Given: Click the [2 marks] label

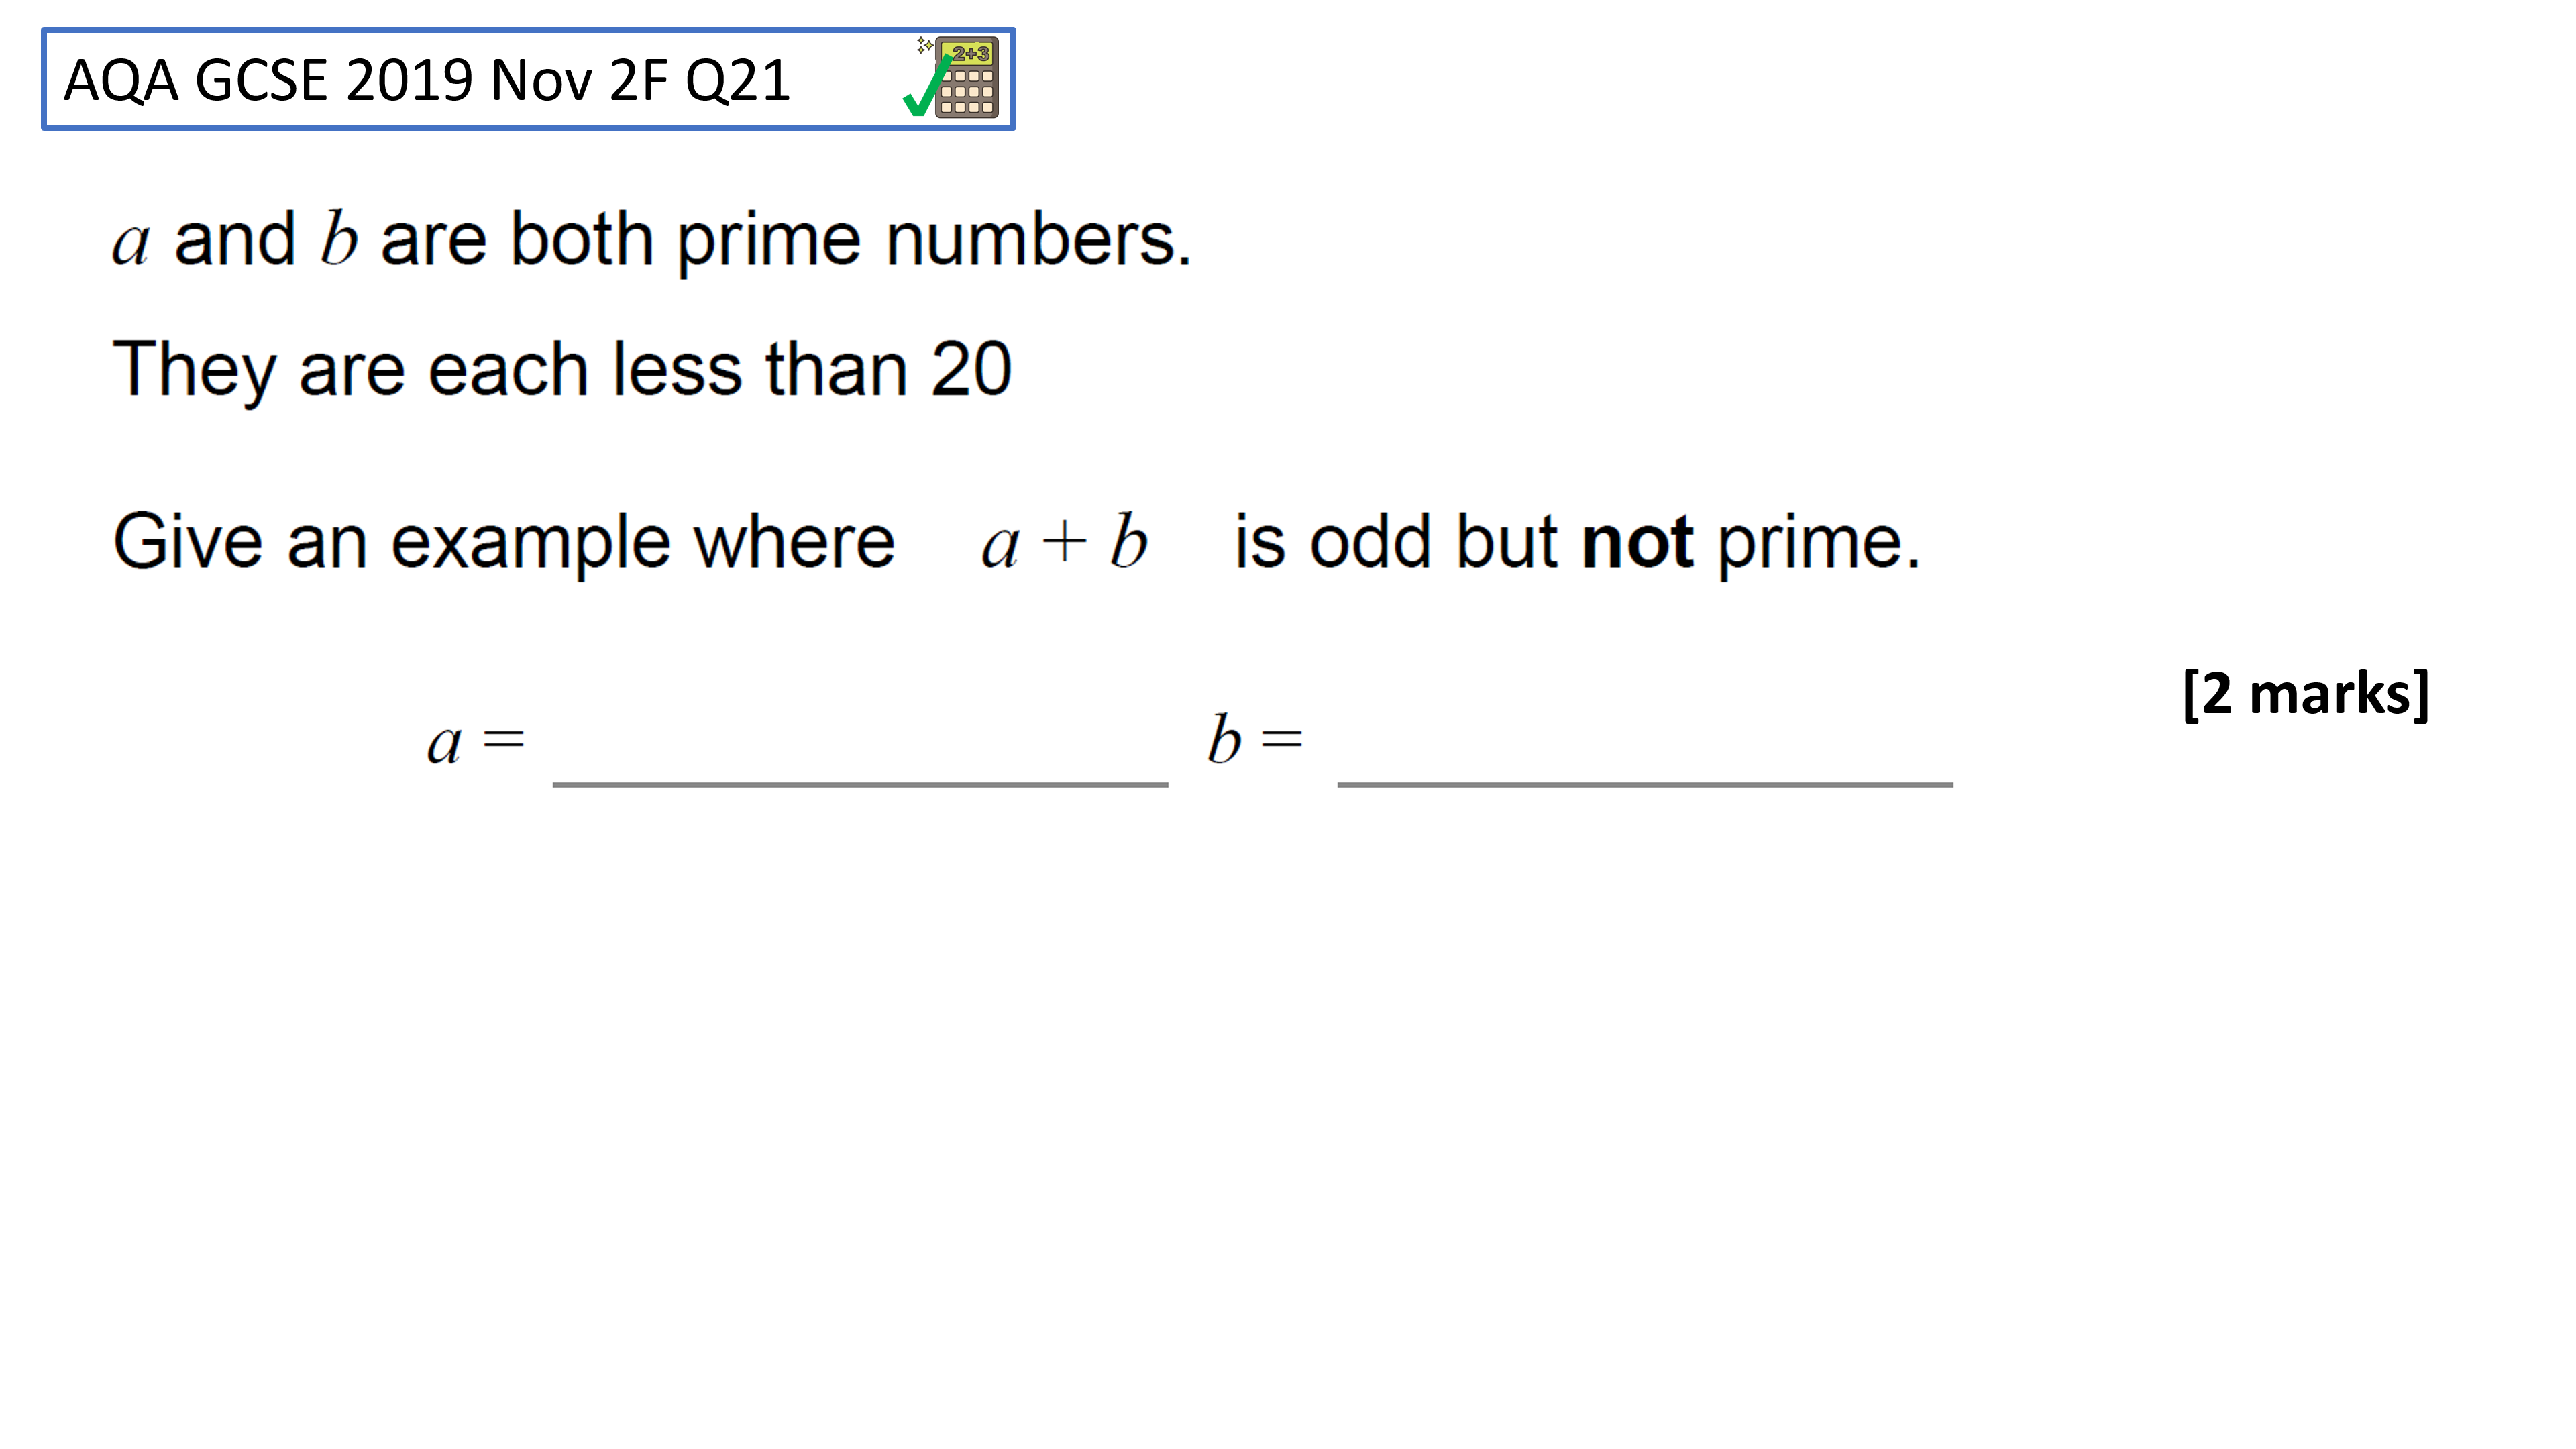Looking at the screenshot, I should click(2306, 694).
